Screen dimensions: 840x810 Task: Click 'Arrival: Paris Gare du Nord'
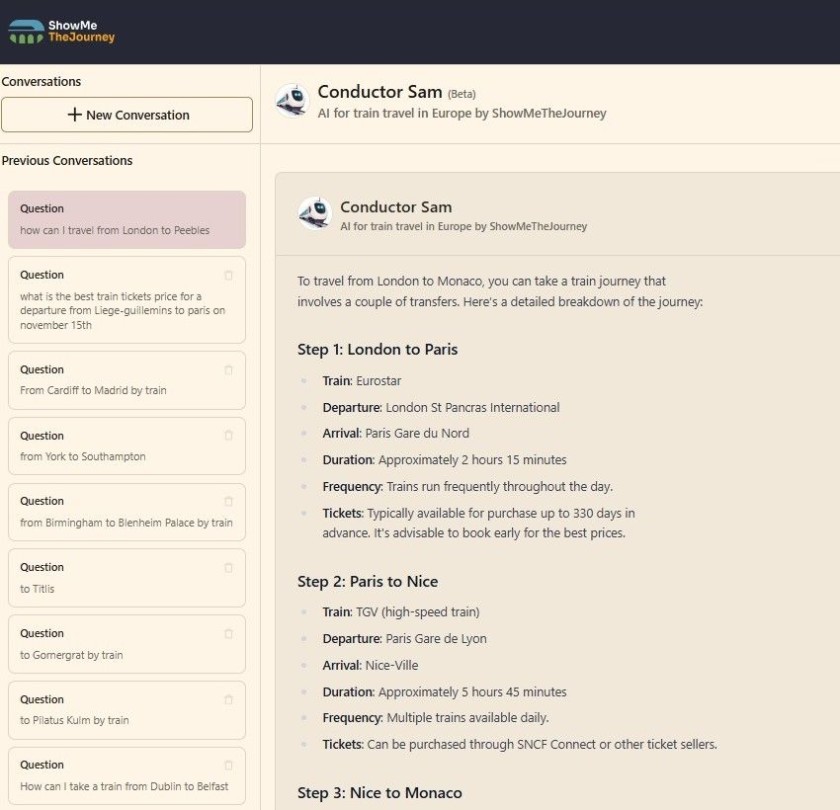[396, 433]
